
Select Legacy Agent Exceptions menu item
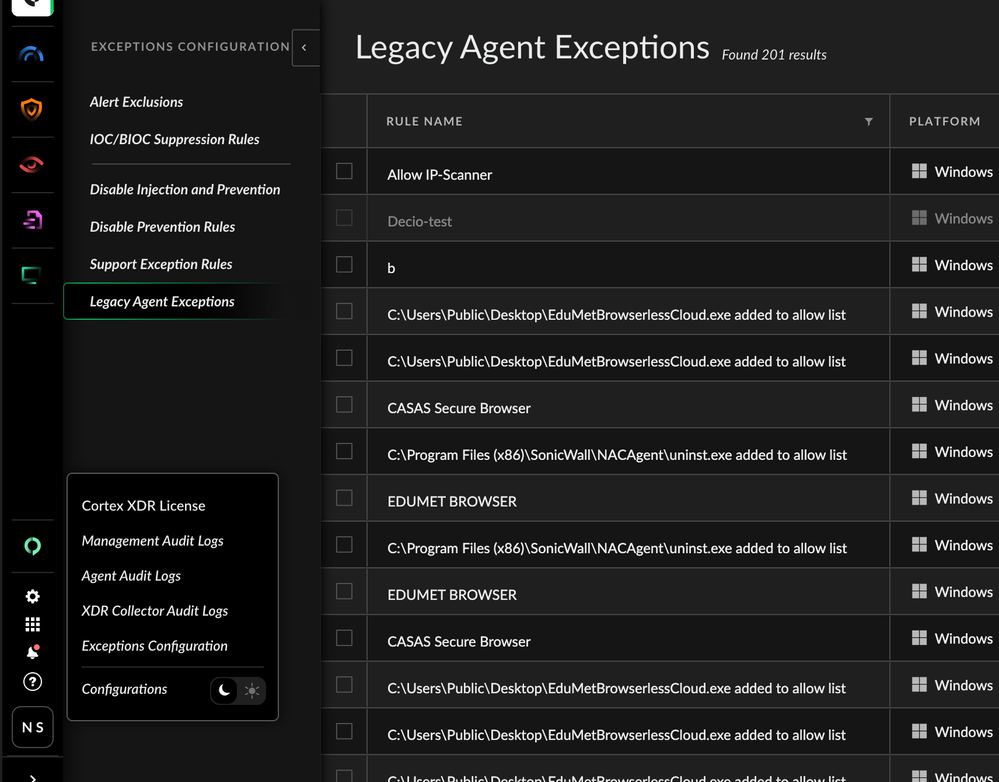[173, 301]
